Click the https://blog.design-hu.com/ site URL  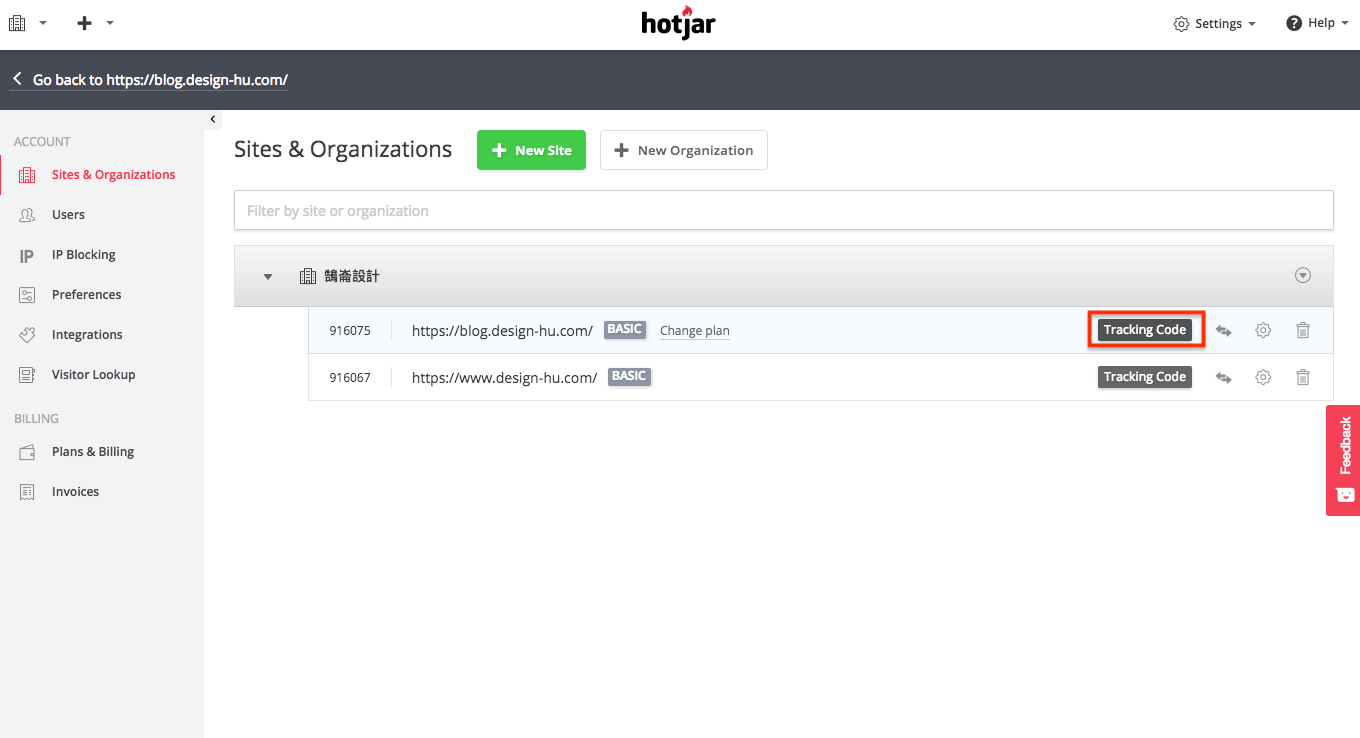coord(502,330)
